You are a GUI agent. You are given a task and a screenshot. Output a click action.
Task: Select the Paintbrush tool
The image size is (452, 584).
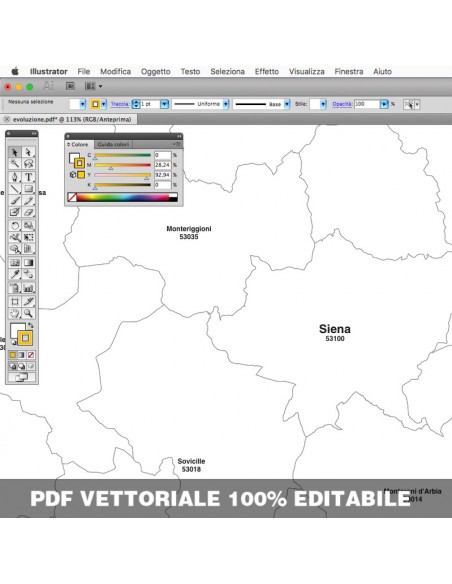coord(15,201)
